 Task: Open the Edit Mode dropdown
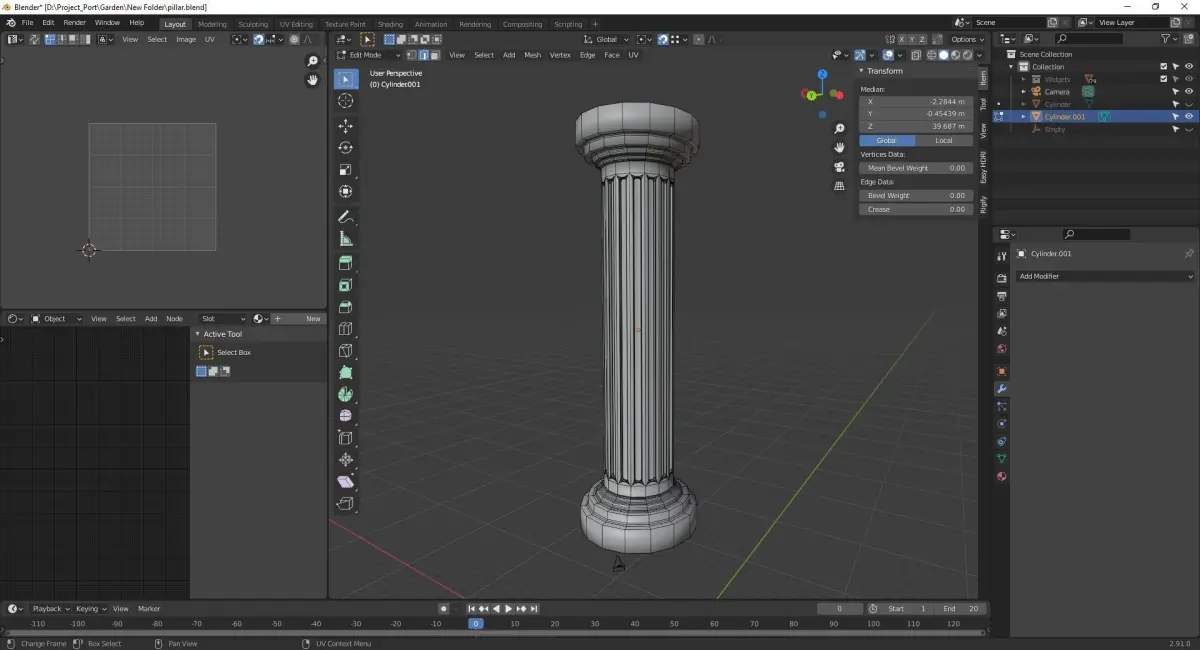pos(368,55)
